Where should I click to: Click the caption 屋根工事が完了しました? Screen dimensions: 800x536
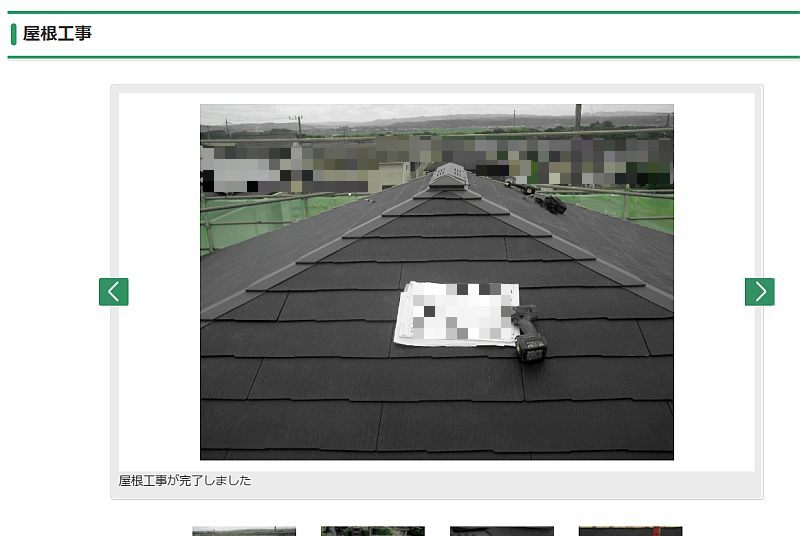tap(185, 480)
